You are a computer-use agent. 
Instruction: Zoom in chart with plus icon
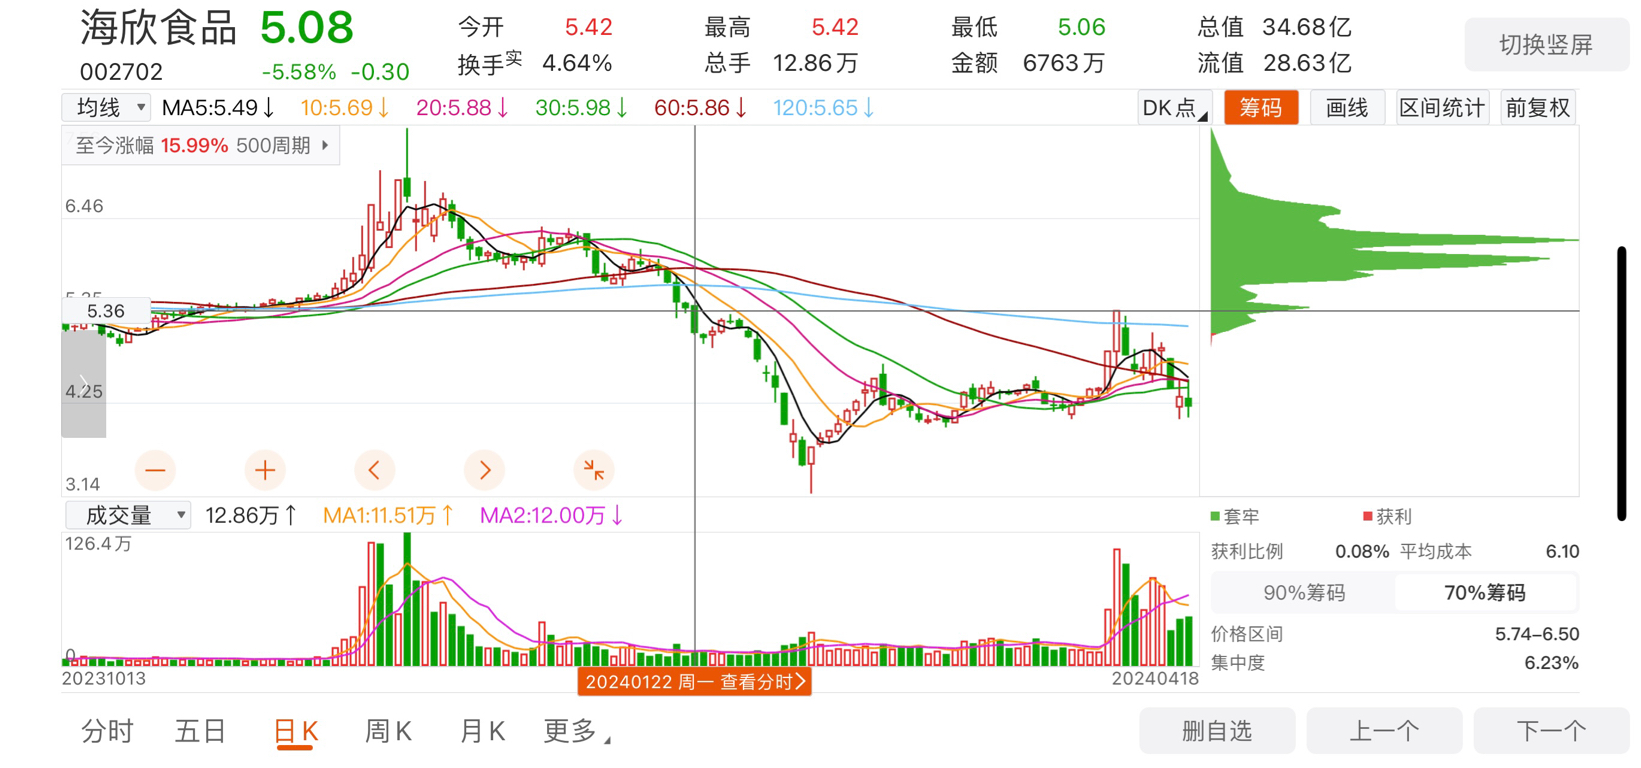pos(265,470)
